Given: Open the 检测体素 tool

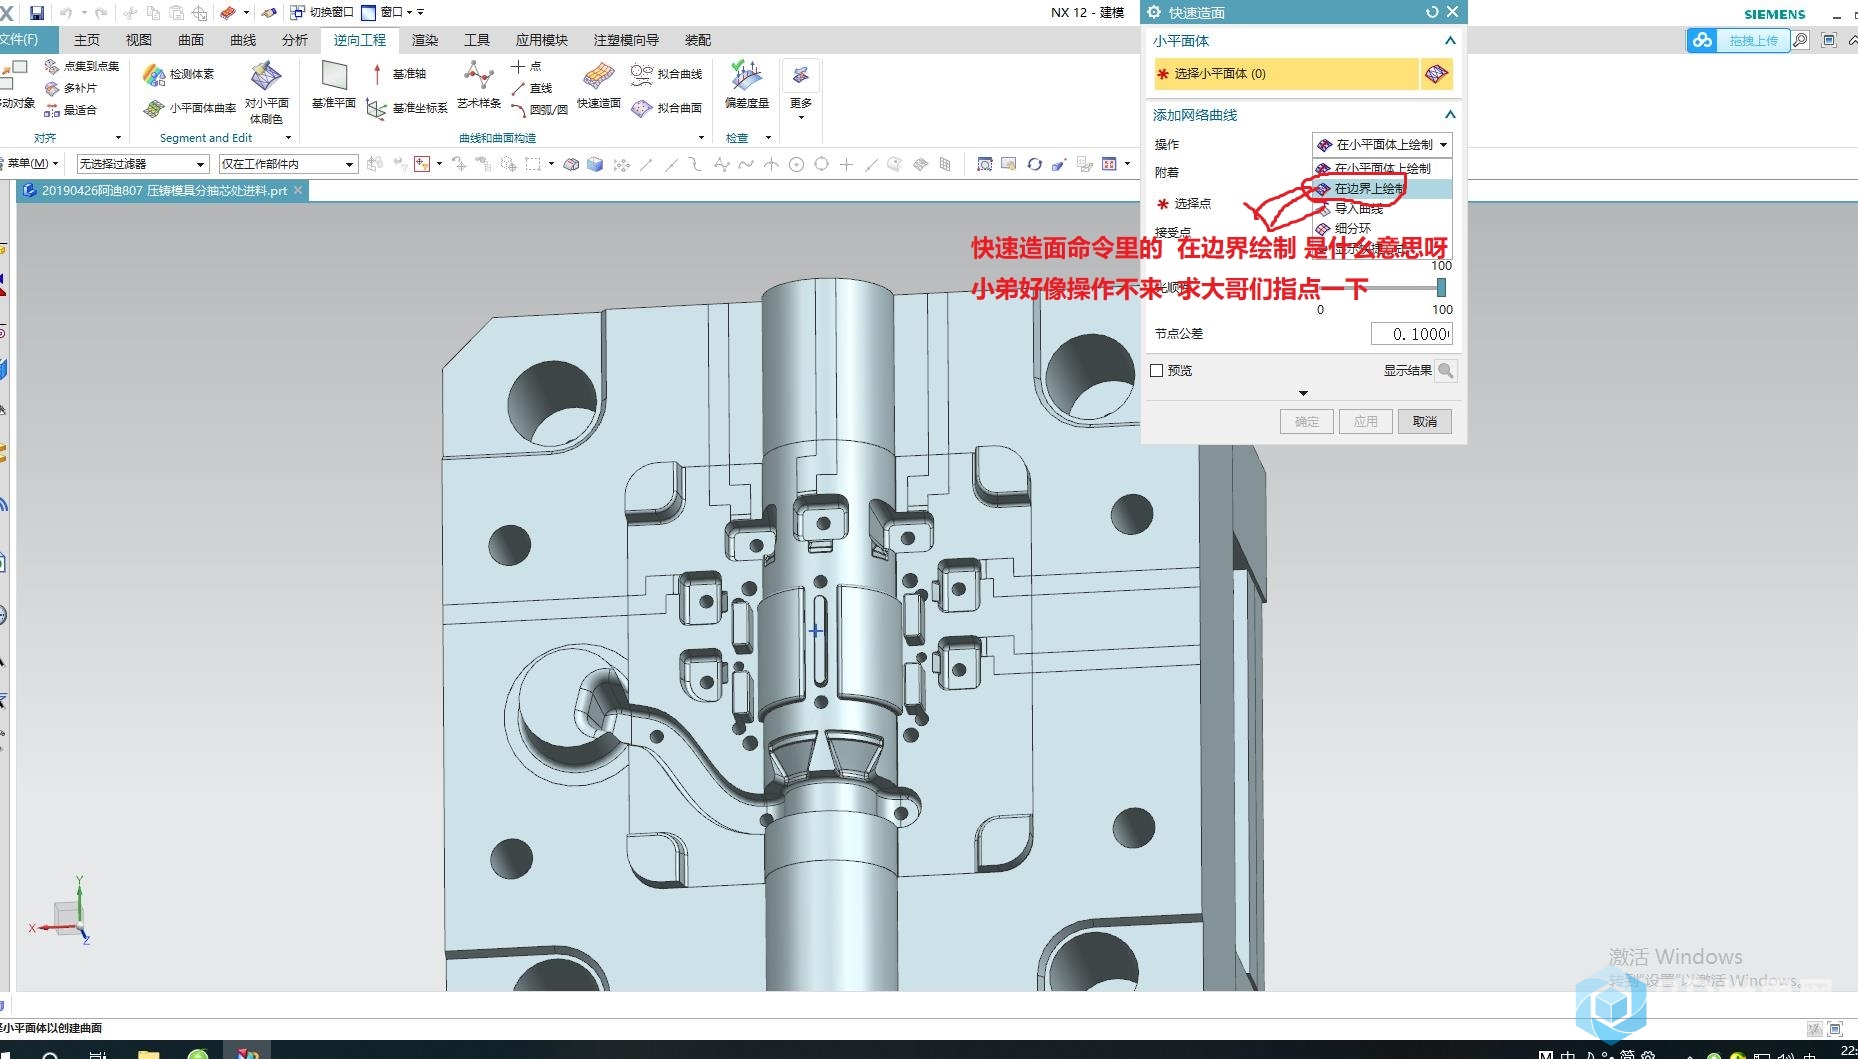Looking at the screenshot, I should coord(179,74).
